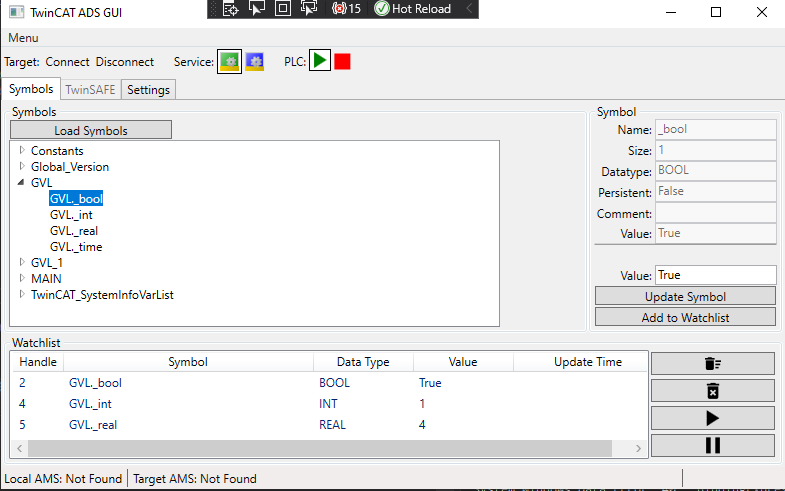Image resolution: width=785 pixels, height=491 pixels.
Task: Click the Update Time column header
Action: 581,362
